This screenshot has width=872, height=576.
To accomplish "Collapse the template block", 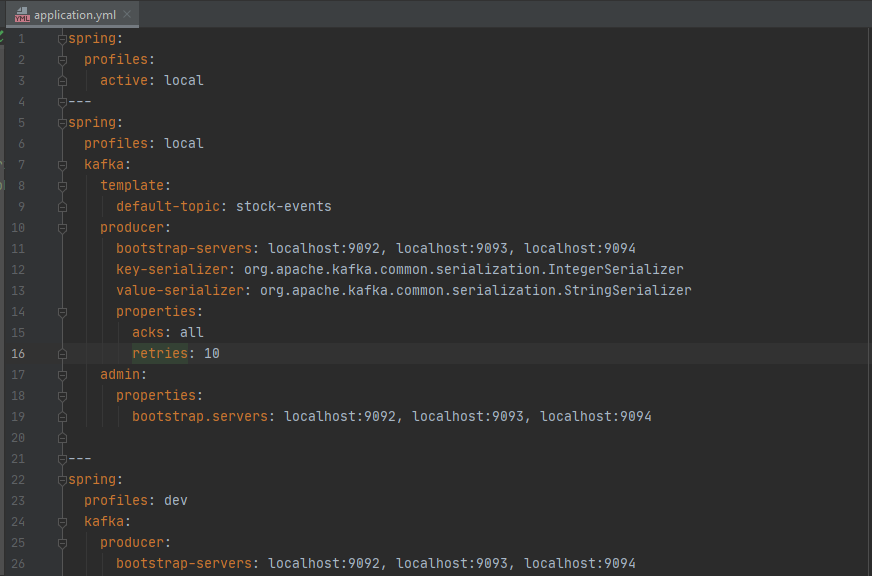I will click(62, 185).
